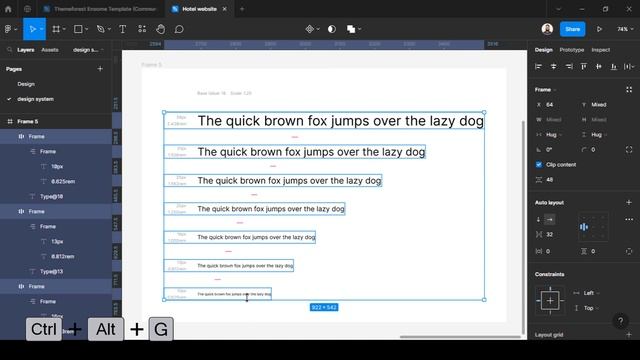Open the Pen tool dropdown arrow

tap(109, 29)
